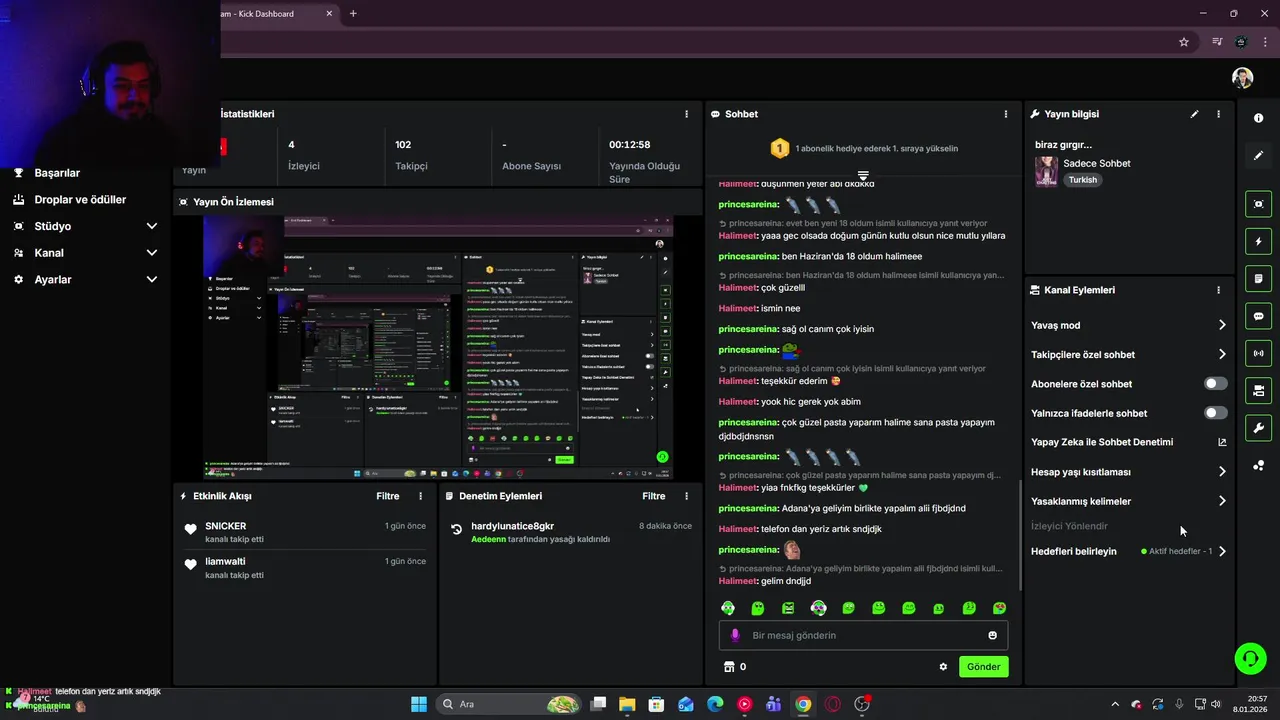Toggle the chat bubble widget icon in sidebar

[1258, 316]
